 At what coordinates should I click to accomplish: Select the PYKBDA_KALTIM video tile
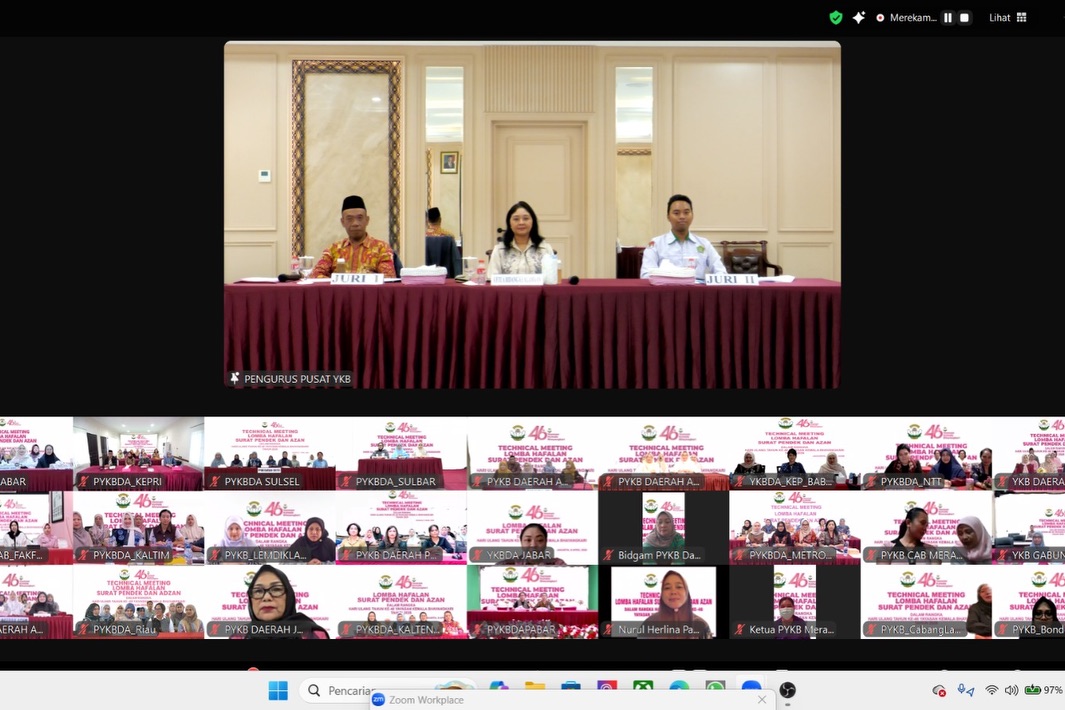pos(138,526)
